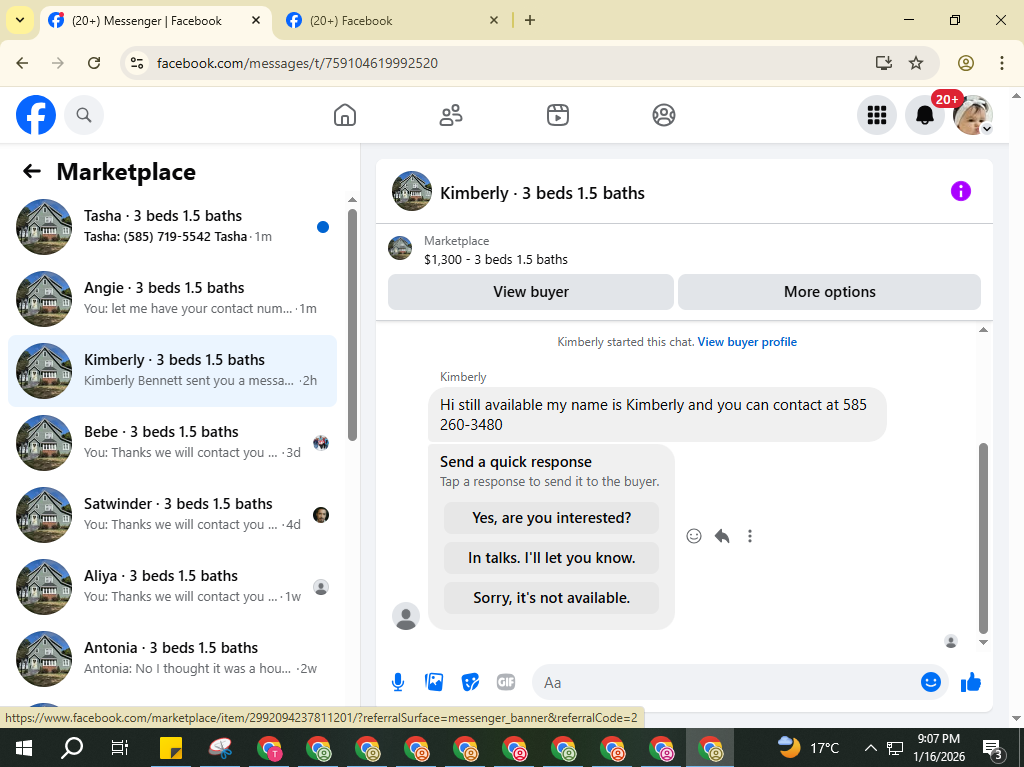
Task: Go back in browser history
Action: tap(22, 63)
